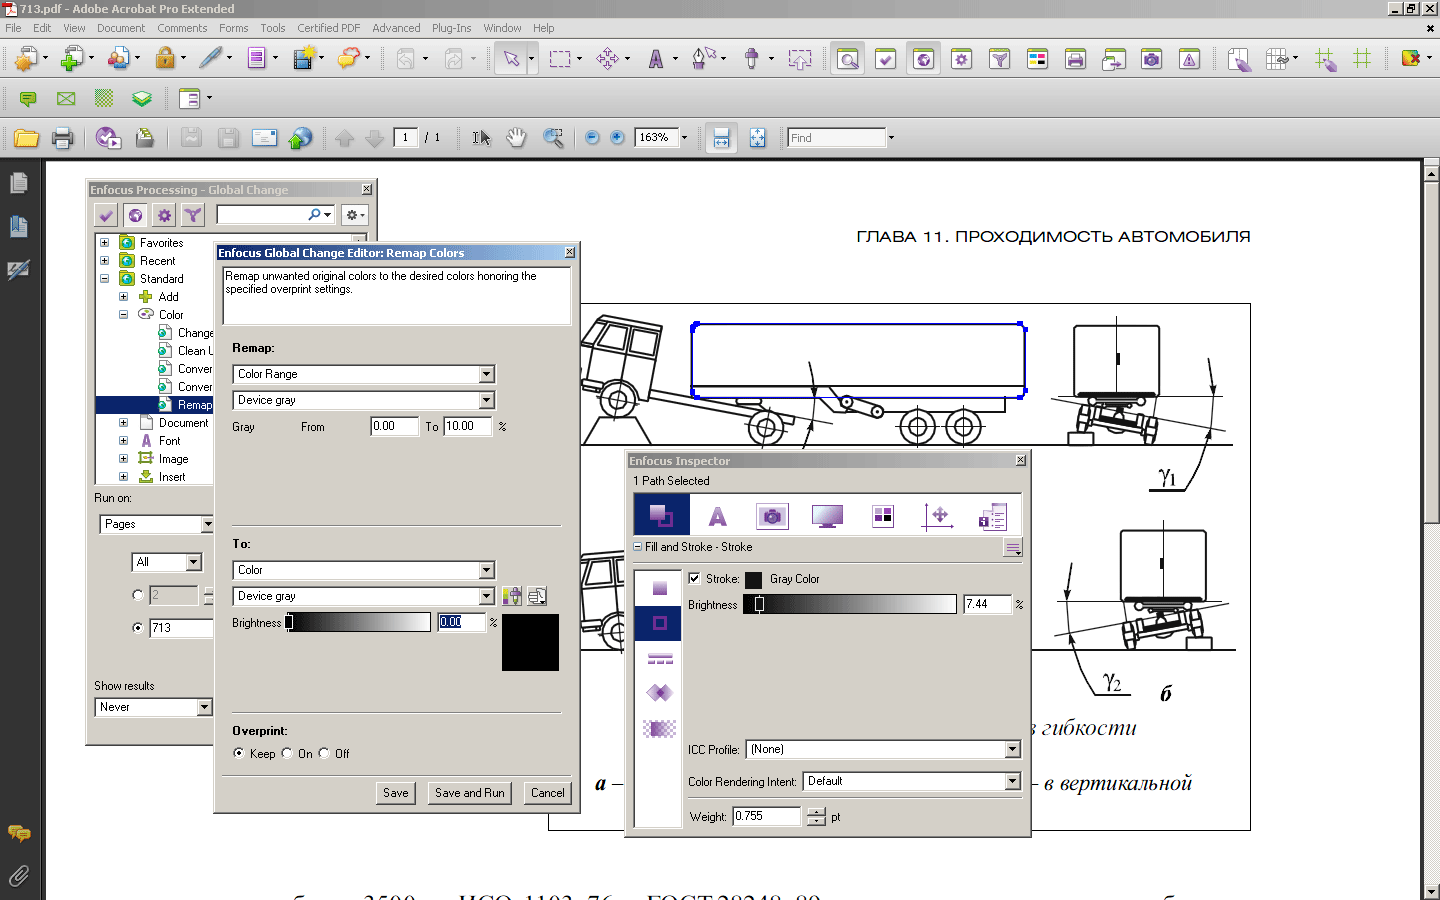This screenshot has width=1440, height=900.
Task: Open the Separations category in Inspector
Action: point(883,516)
